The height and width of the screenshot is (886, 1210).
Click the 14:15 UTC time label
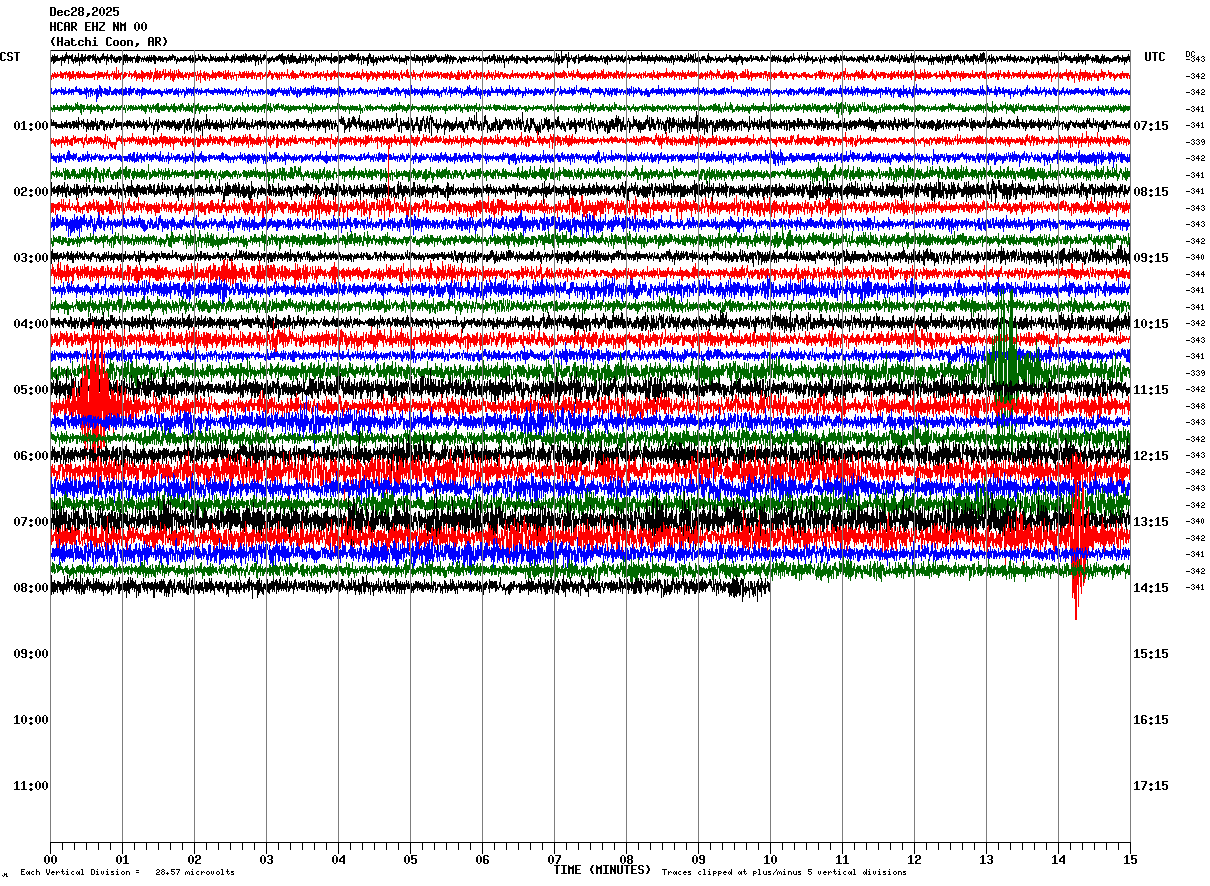pos(1152,588)
